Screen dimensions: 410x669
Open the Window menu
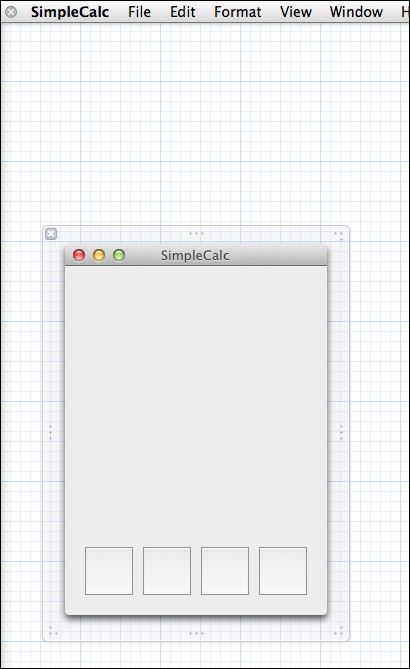coord(356,12)
